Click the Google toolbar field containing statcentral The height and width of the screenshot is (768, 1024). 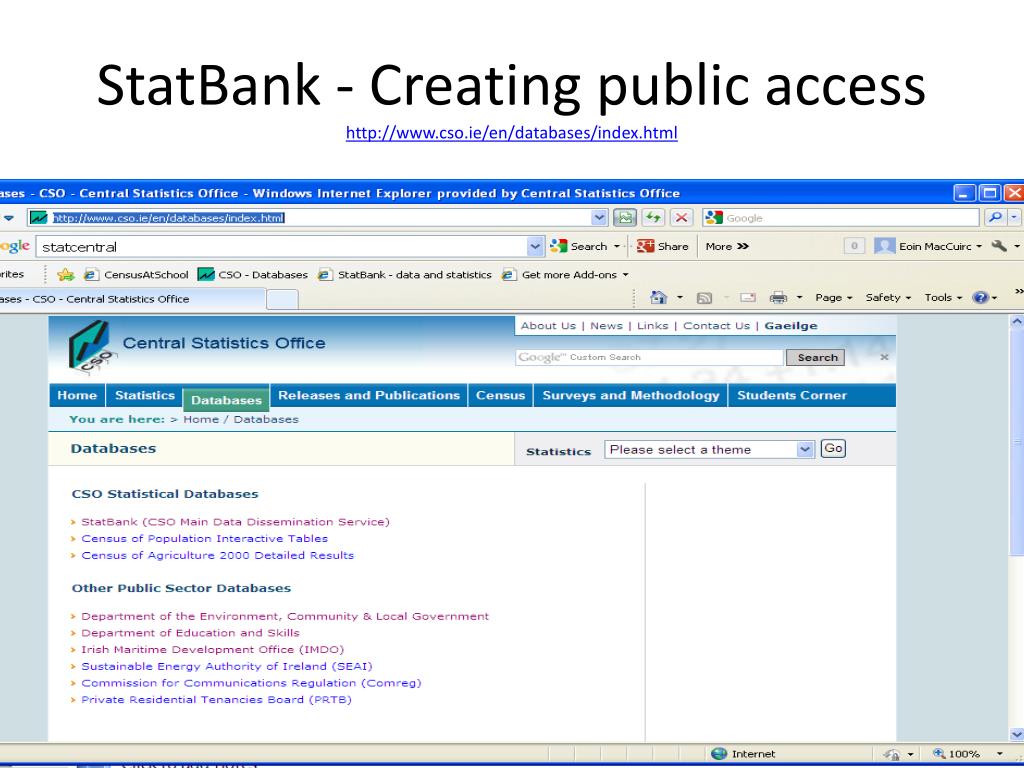click(281, 247)
